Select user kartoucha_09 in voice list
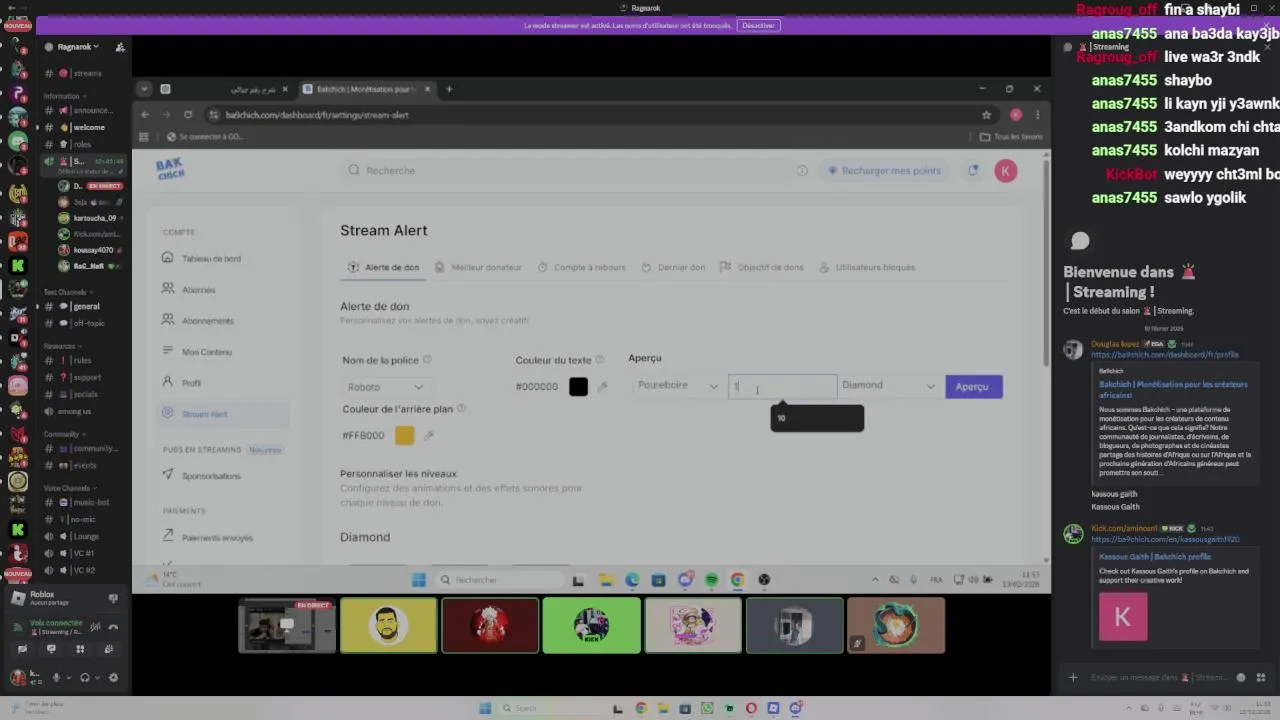Screen dimensions: 1280x720 90,218
